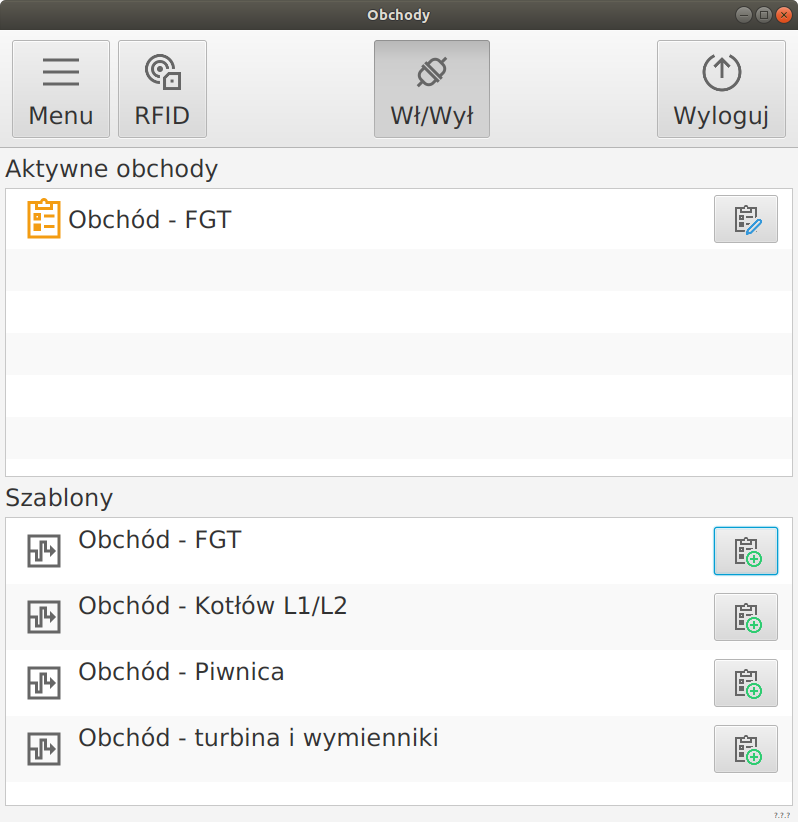Click the orange clipboard icon beside active Obchód - FGT

(43, 219)
